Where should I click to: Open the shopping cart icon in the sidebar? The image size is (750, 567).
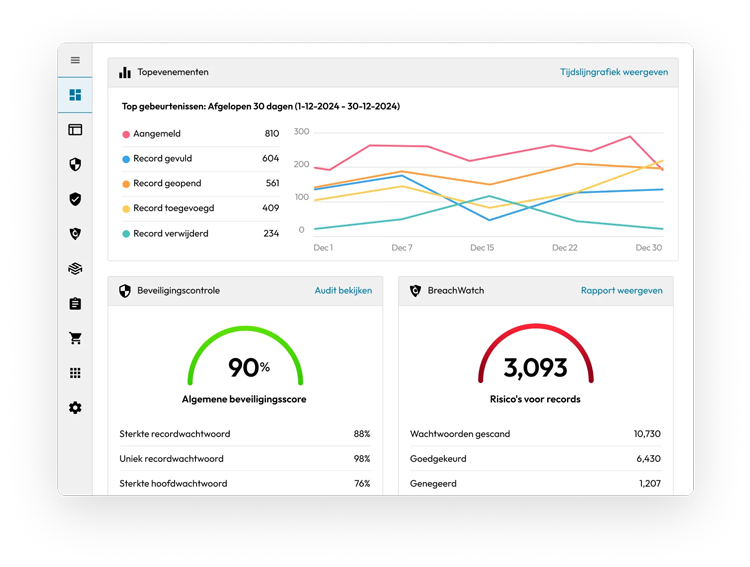(75, 338)
